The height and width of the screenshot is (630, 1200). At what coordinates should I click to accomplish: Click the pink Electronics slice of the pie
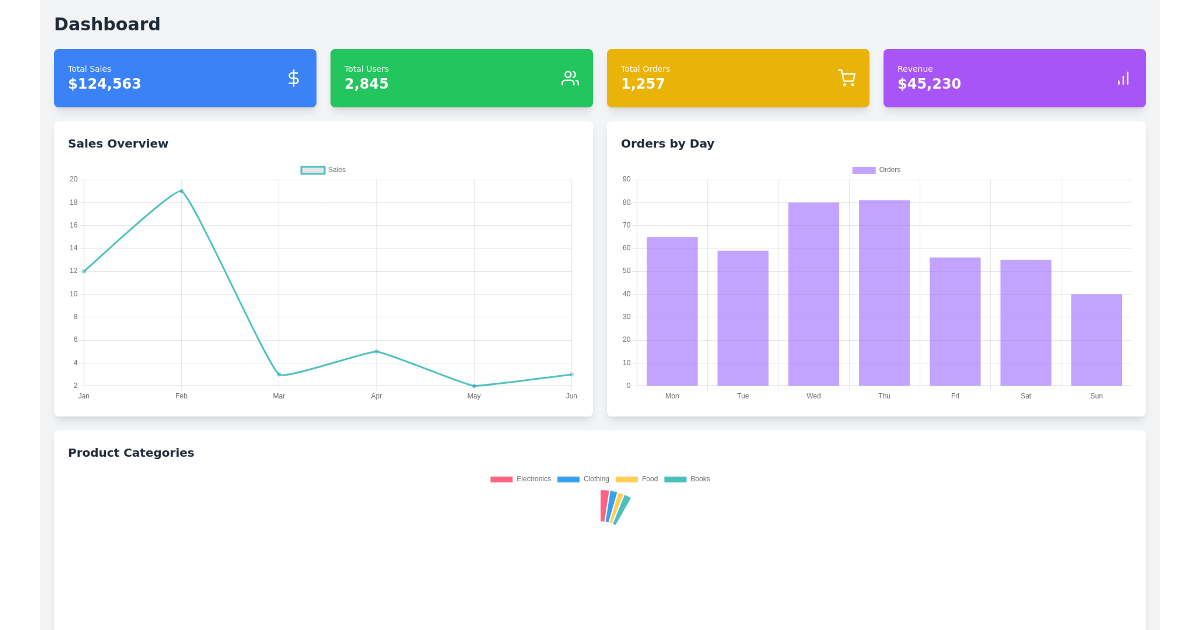click(604, 505)
